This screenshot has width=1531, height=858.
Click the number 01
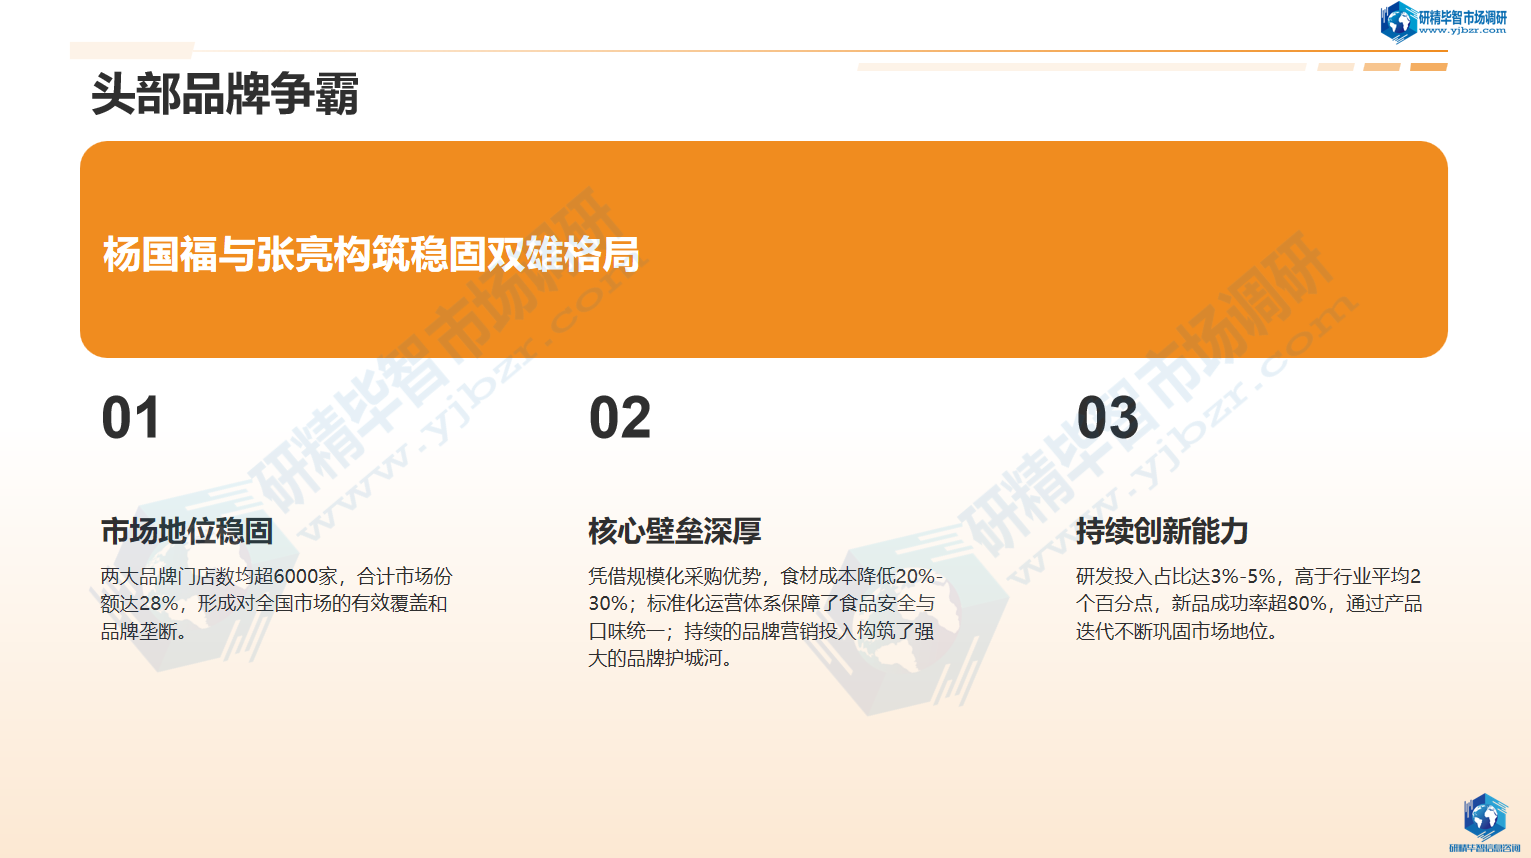[x=131, y=418]
